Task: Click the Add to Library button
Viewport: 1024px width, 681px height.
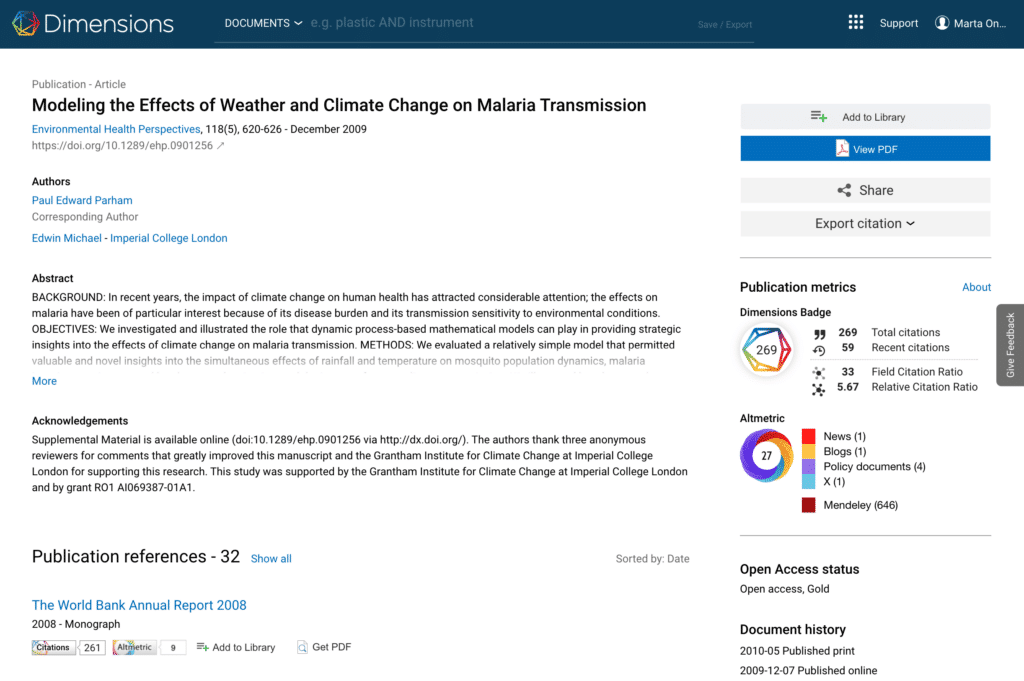Action: 865,117
